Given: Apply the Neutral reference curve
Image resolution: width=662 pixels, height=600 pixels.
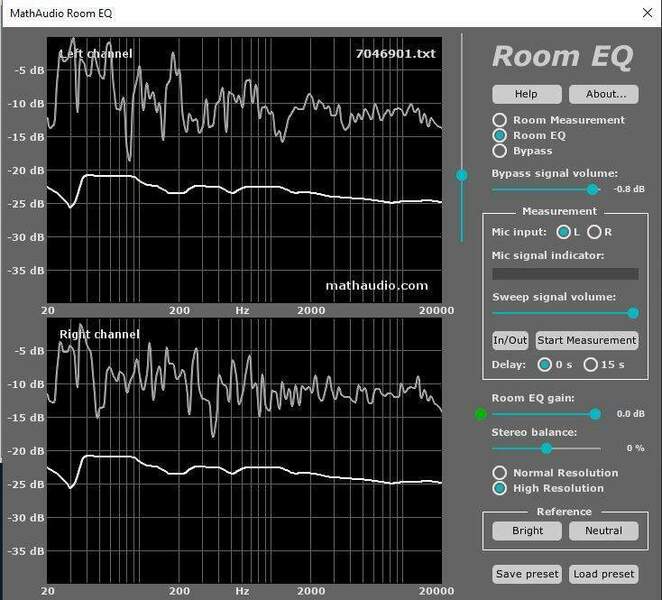Looking at the screenshot, I should pyautogui.click(x=604, y=531).
